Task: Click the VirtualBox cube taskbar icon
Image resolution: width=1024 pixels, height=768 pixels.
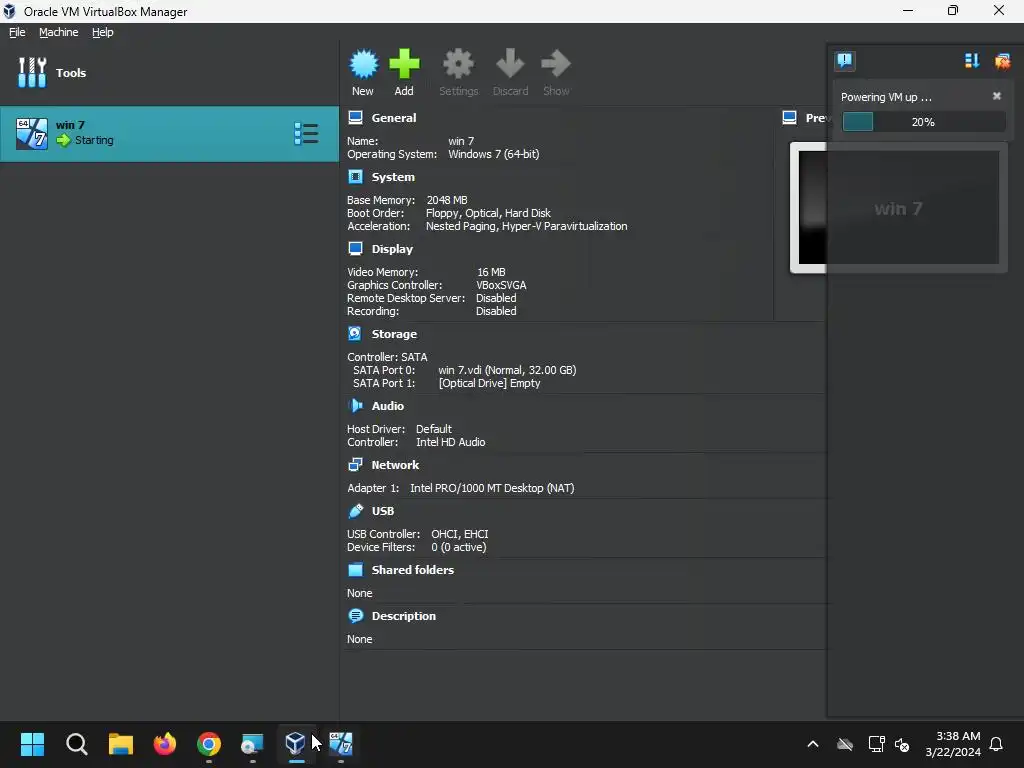Action: [296, 744]
